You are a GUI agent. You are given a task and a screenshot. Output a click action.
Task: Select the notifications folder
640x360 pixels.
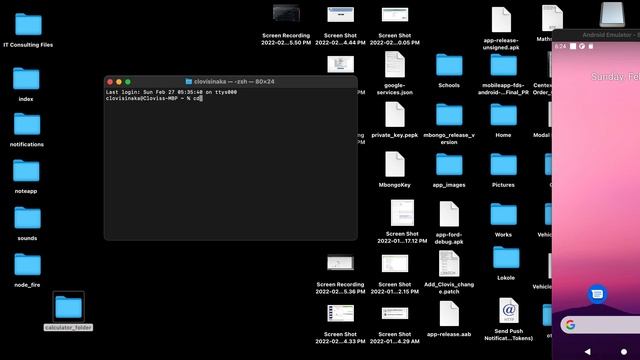(x=27, y=124)
